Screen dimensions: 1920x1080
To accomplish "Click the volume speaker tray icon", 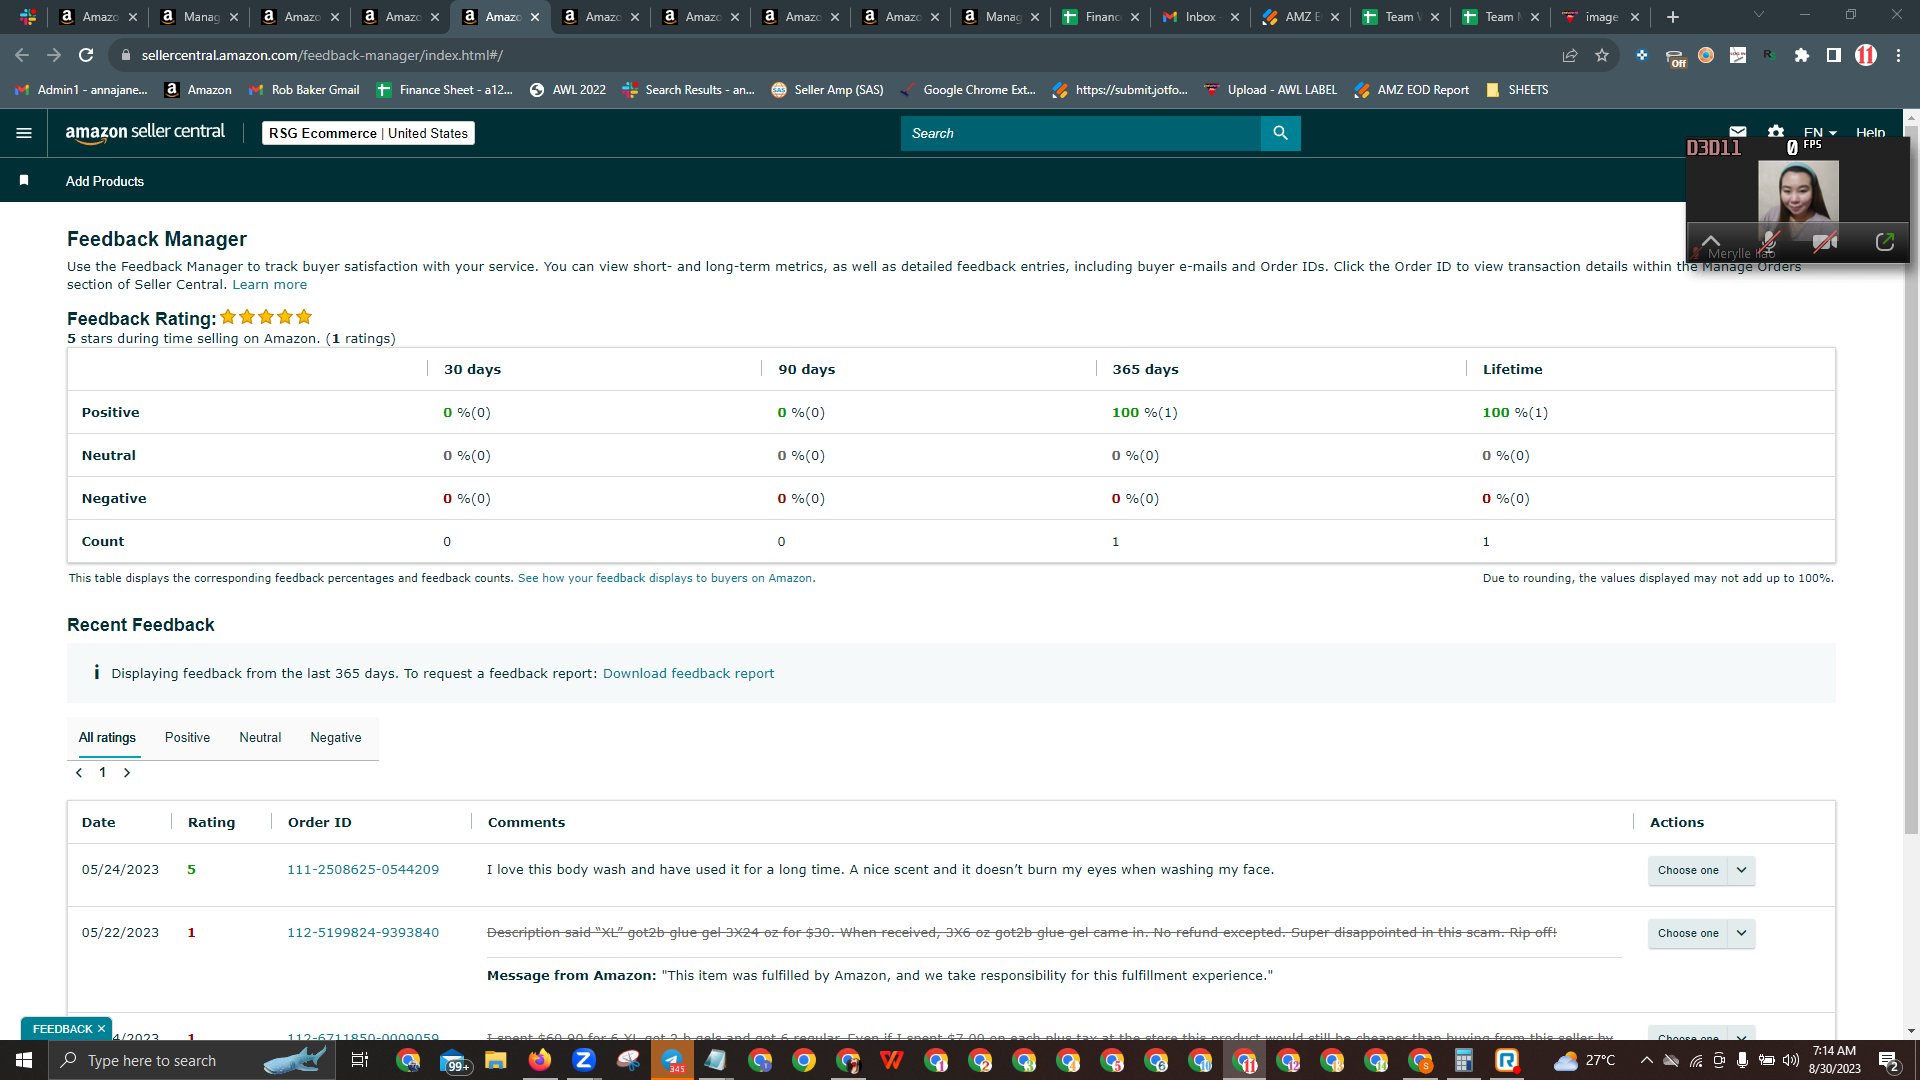I will [x=1791, y=1060].
